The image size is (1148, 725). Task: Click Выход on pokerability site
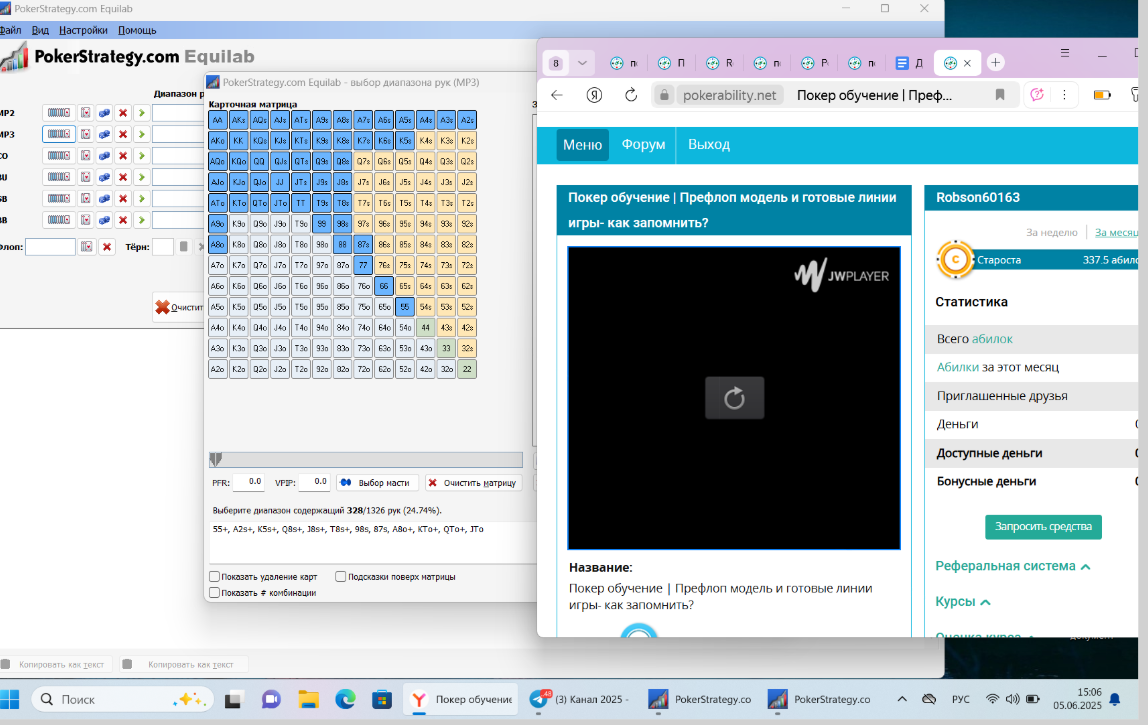pos(709,144)
